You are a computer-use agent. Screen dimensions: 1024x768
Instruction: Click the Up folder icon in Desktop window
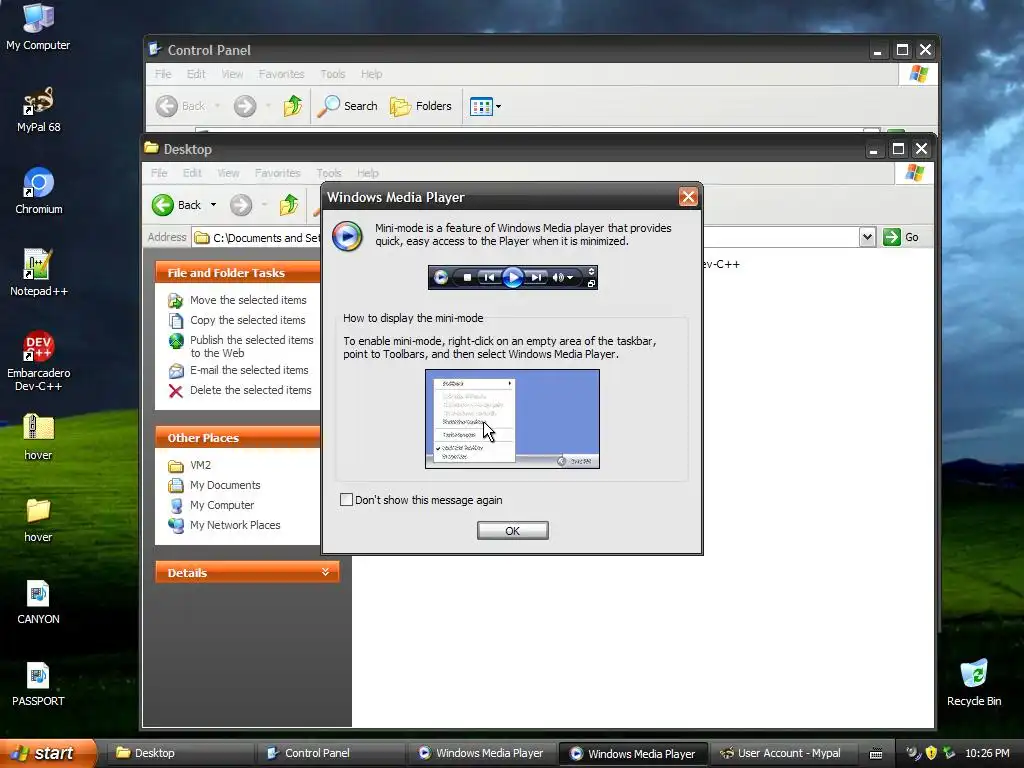click(289, 205)
